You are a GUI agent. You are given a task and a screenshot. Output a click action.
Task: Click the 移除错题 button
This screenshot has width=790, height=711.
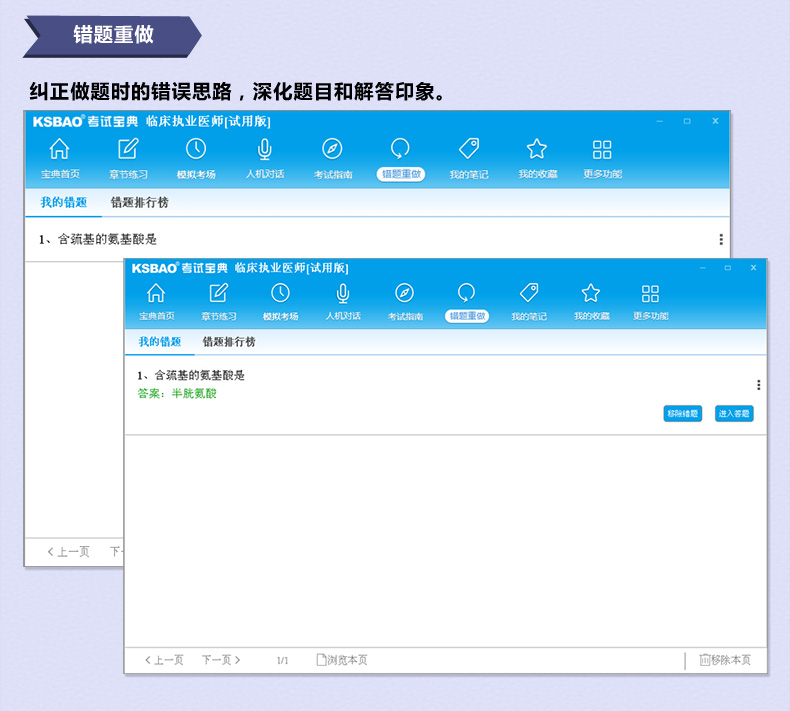(682, 413)
